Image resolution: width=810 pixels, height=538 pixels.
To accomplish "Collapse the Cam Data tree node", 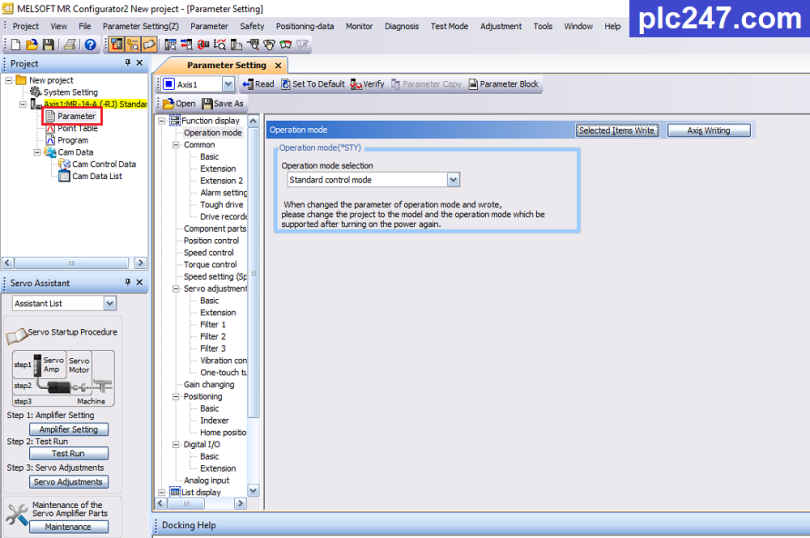I will (36, 153).
